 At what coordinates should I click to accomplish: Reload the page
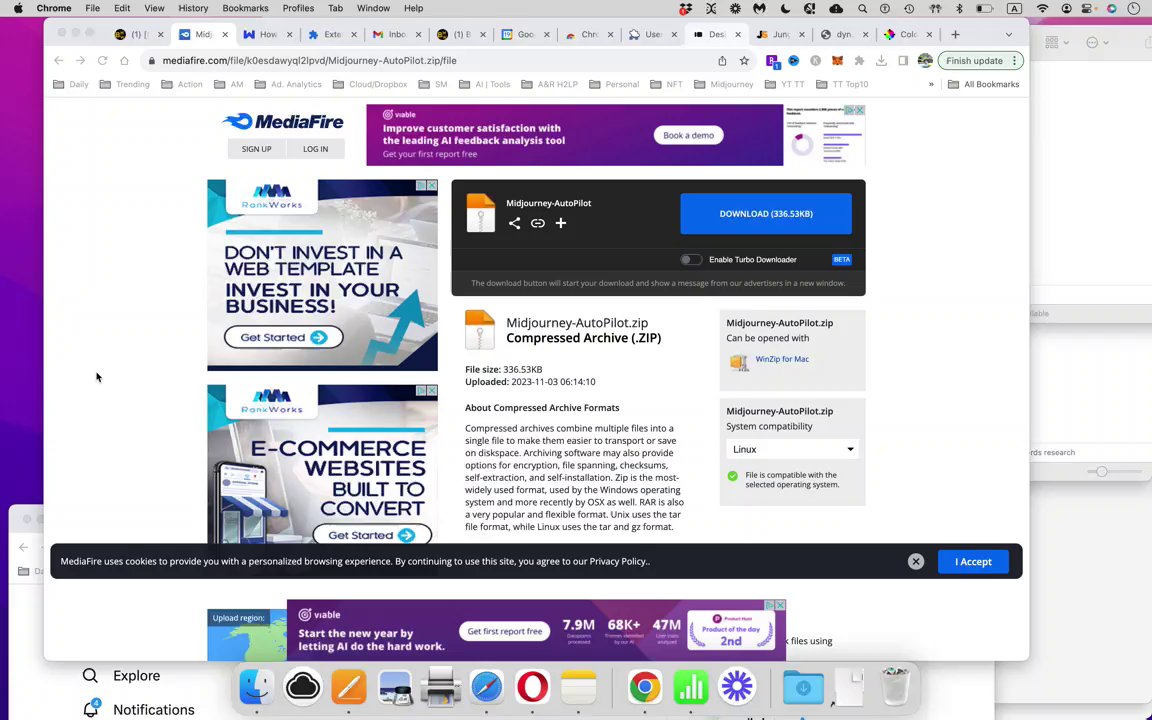click(x=102, y=61)
